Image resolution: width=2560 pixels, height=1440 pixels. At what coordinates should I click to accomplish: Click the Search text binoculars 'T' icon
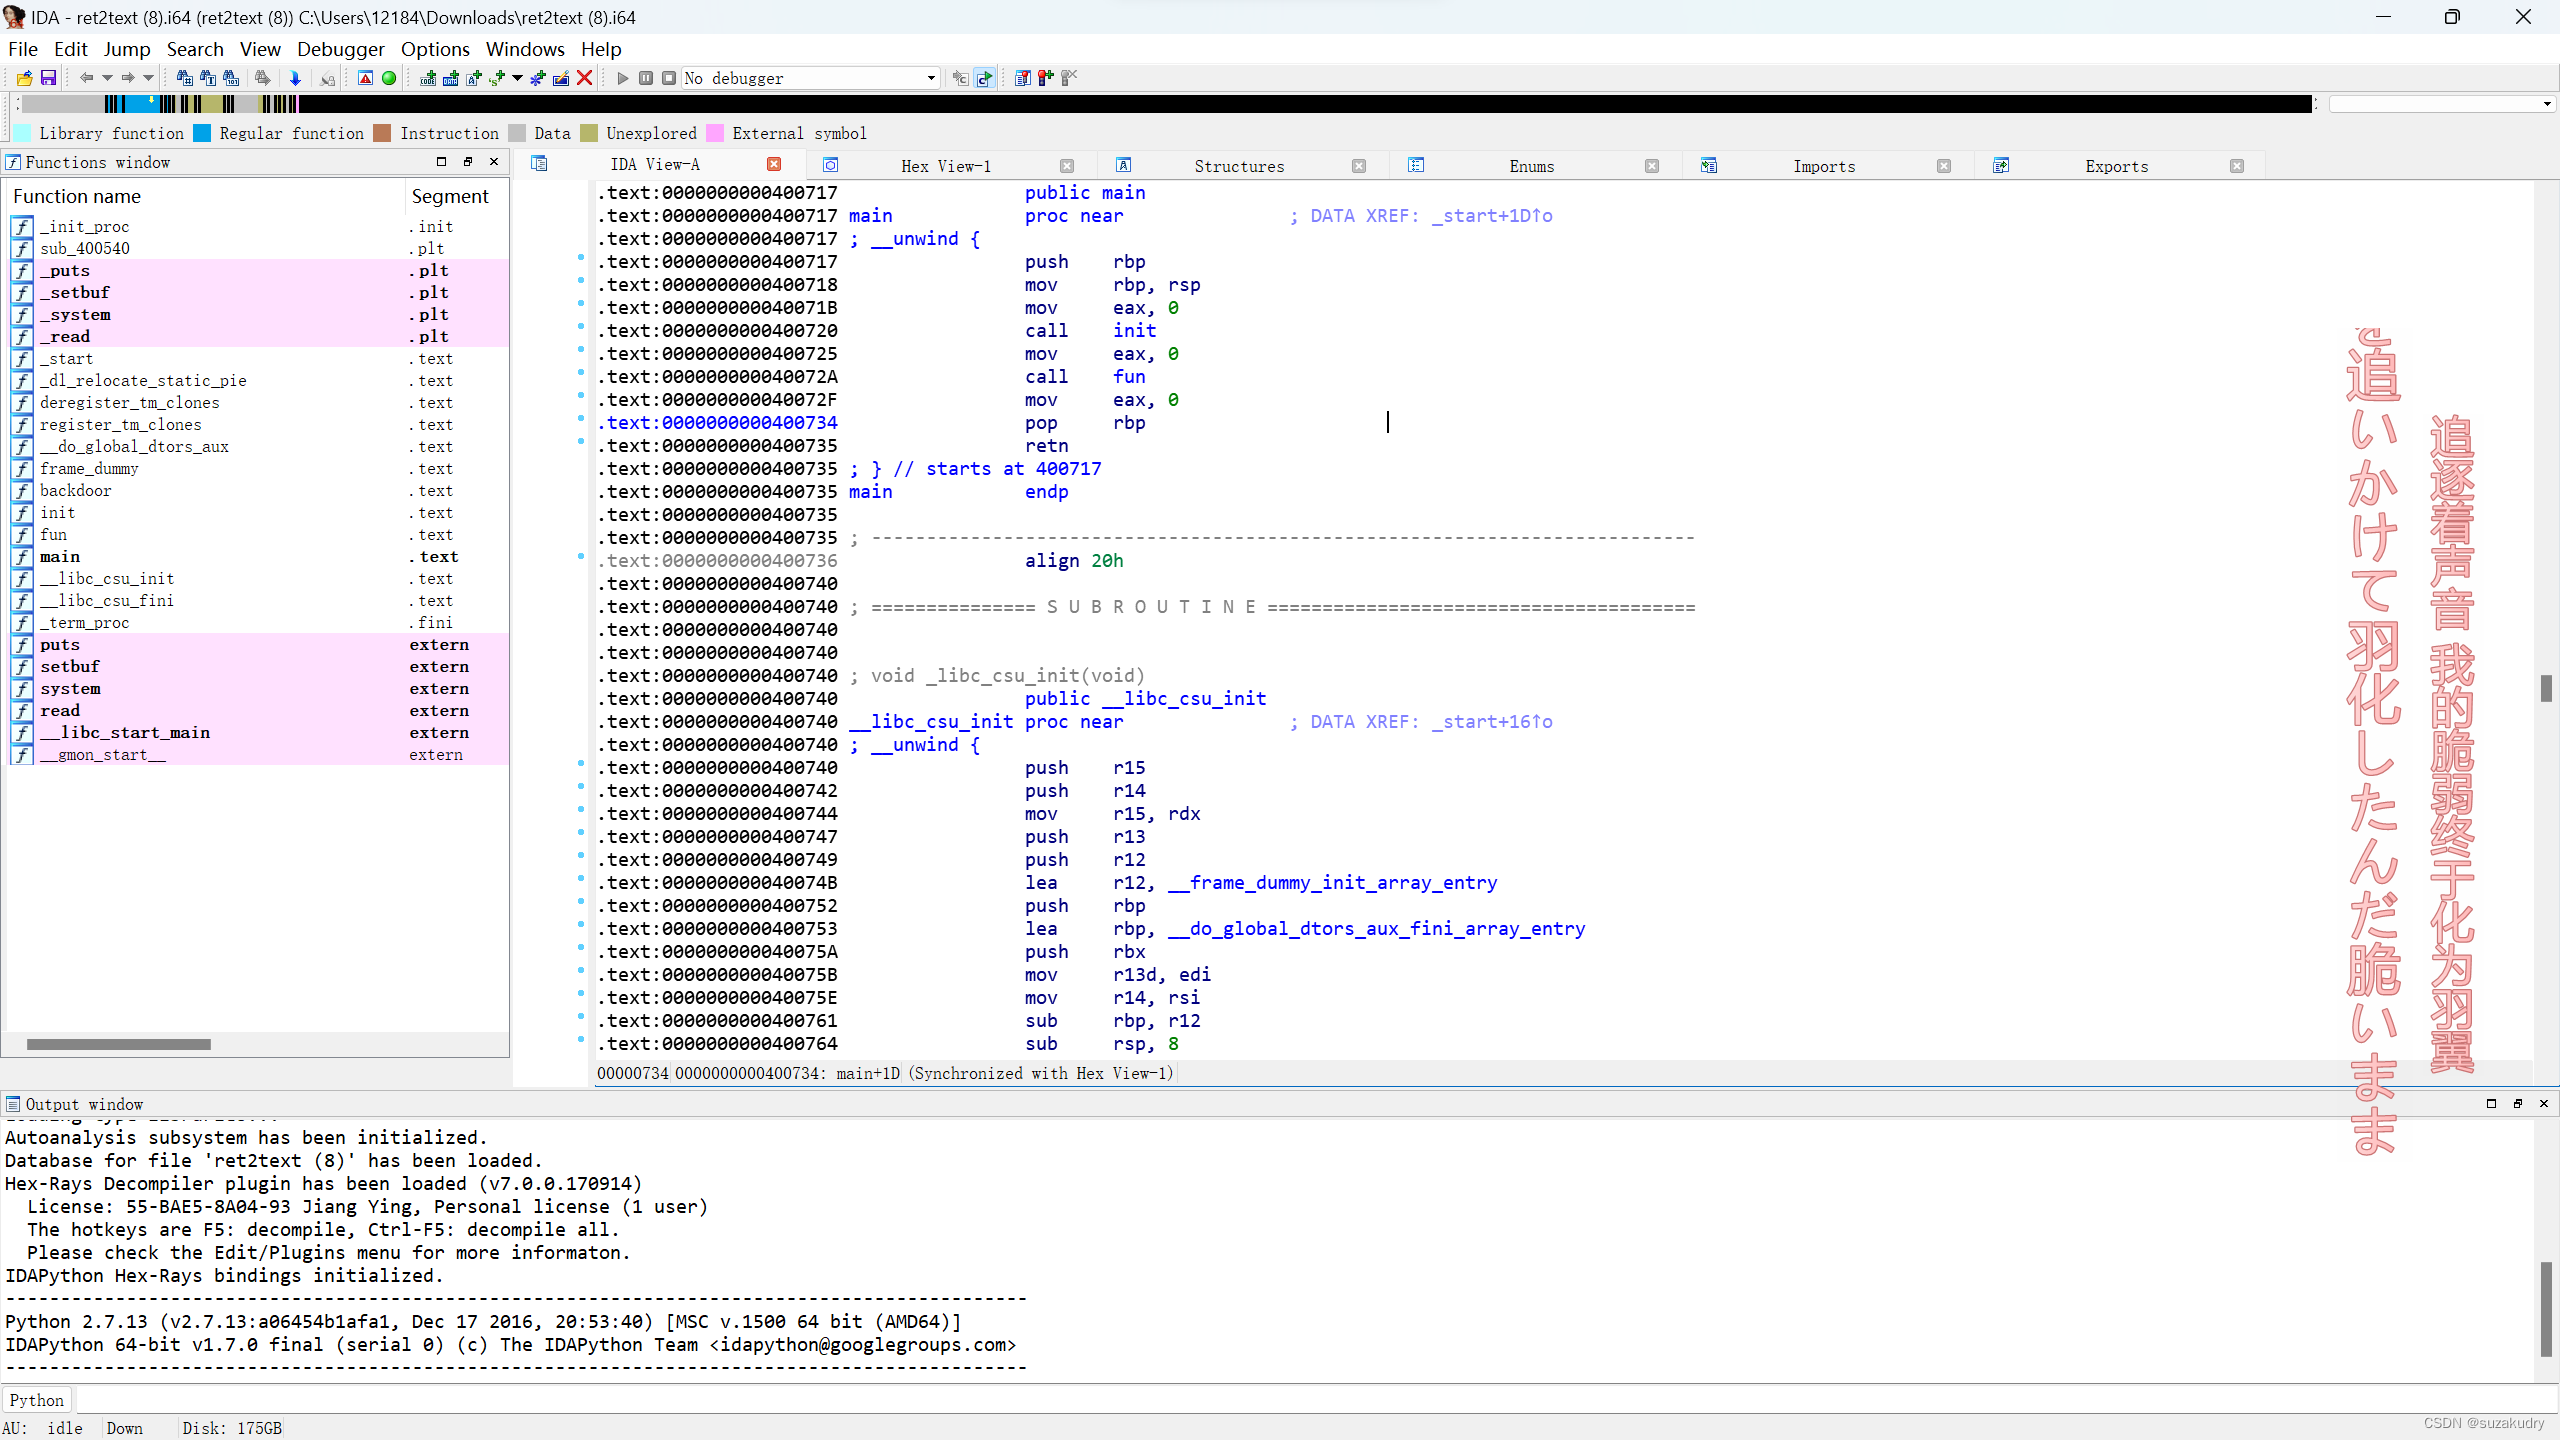[x=207, y=78]
